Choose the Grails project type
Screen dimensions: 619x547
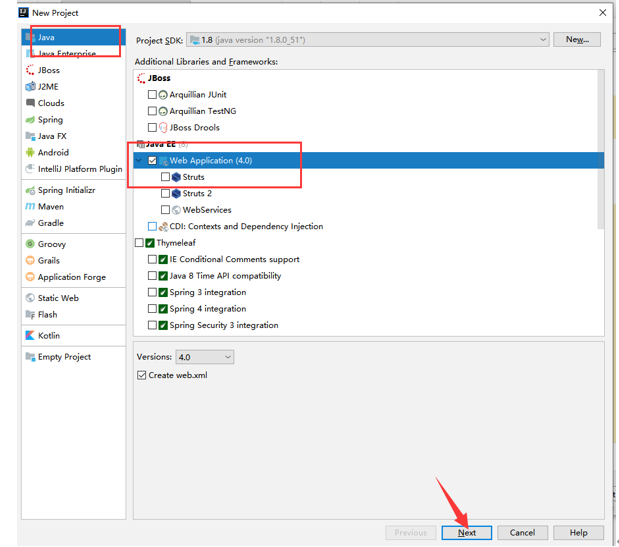click(73, 261)
